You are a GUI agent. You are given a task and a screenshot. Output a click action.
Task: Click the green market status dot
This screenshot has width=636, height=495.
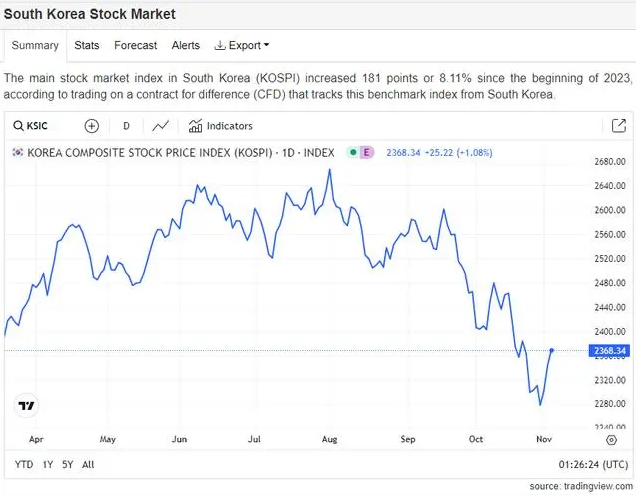(352, 153)
